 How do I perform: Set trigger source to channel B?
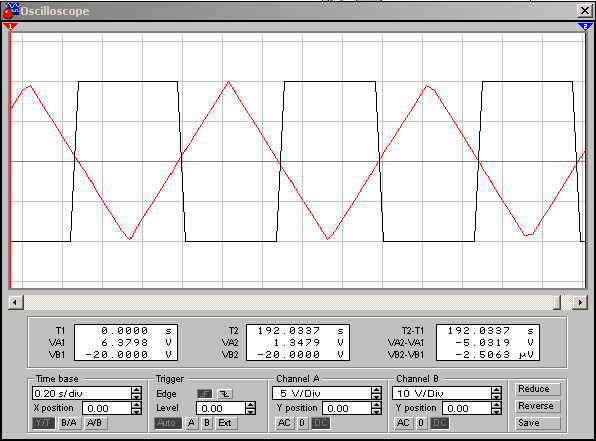[207, 423]
